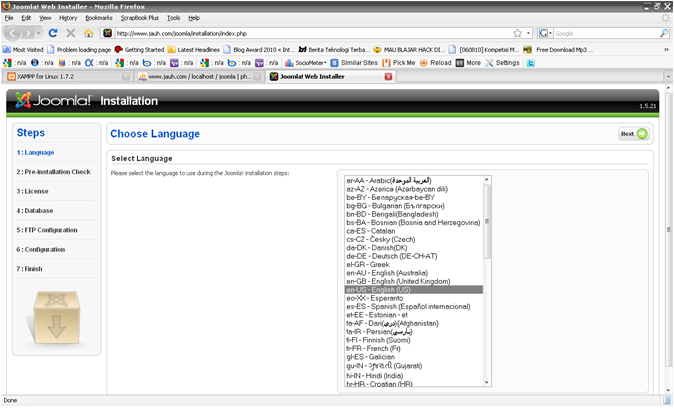The width and height of the screenshot is (674, 409).
Task: Go to the Home page icon
Action: click(89, 33)
